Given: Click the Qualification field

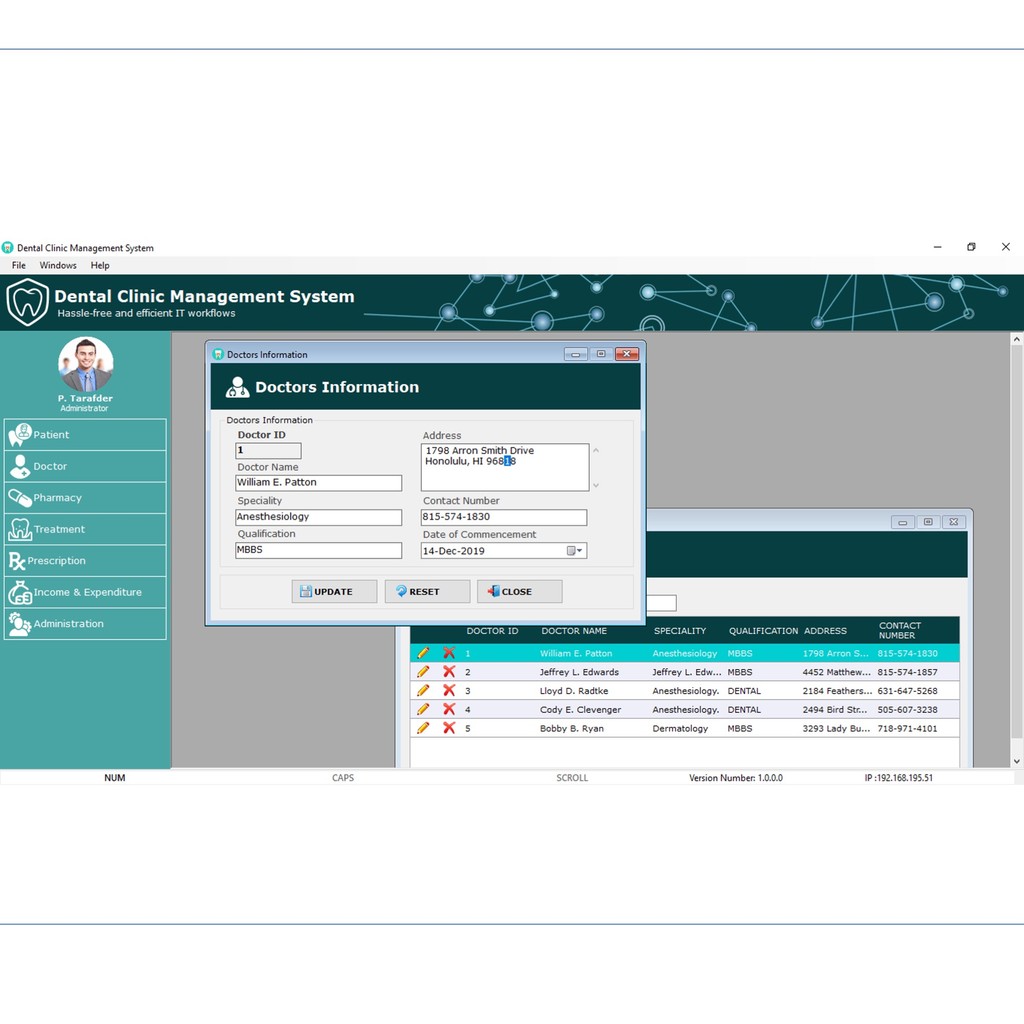Looking at the screenshot, I should pos(319,551).
